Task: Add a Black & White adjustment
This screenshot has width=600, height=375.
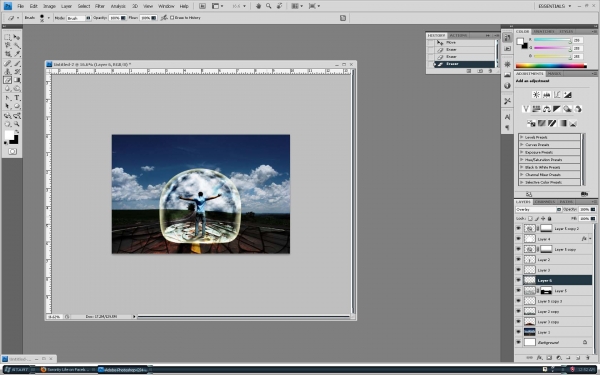Action: pos(557,109)
